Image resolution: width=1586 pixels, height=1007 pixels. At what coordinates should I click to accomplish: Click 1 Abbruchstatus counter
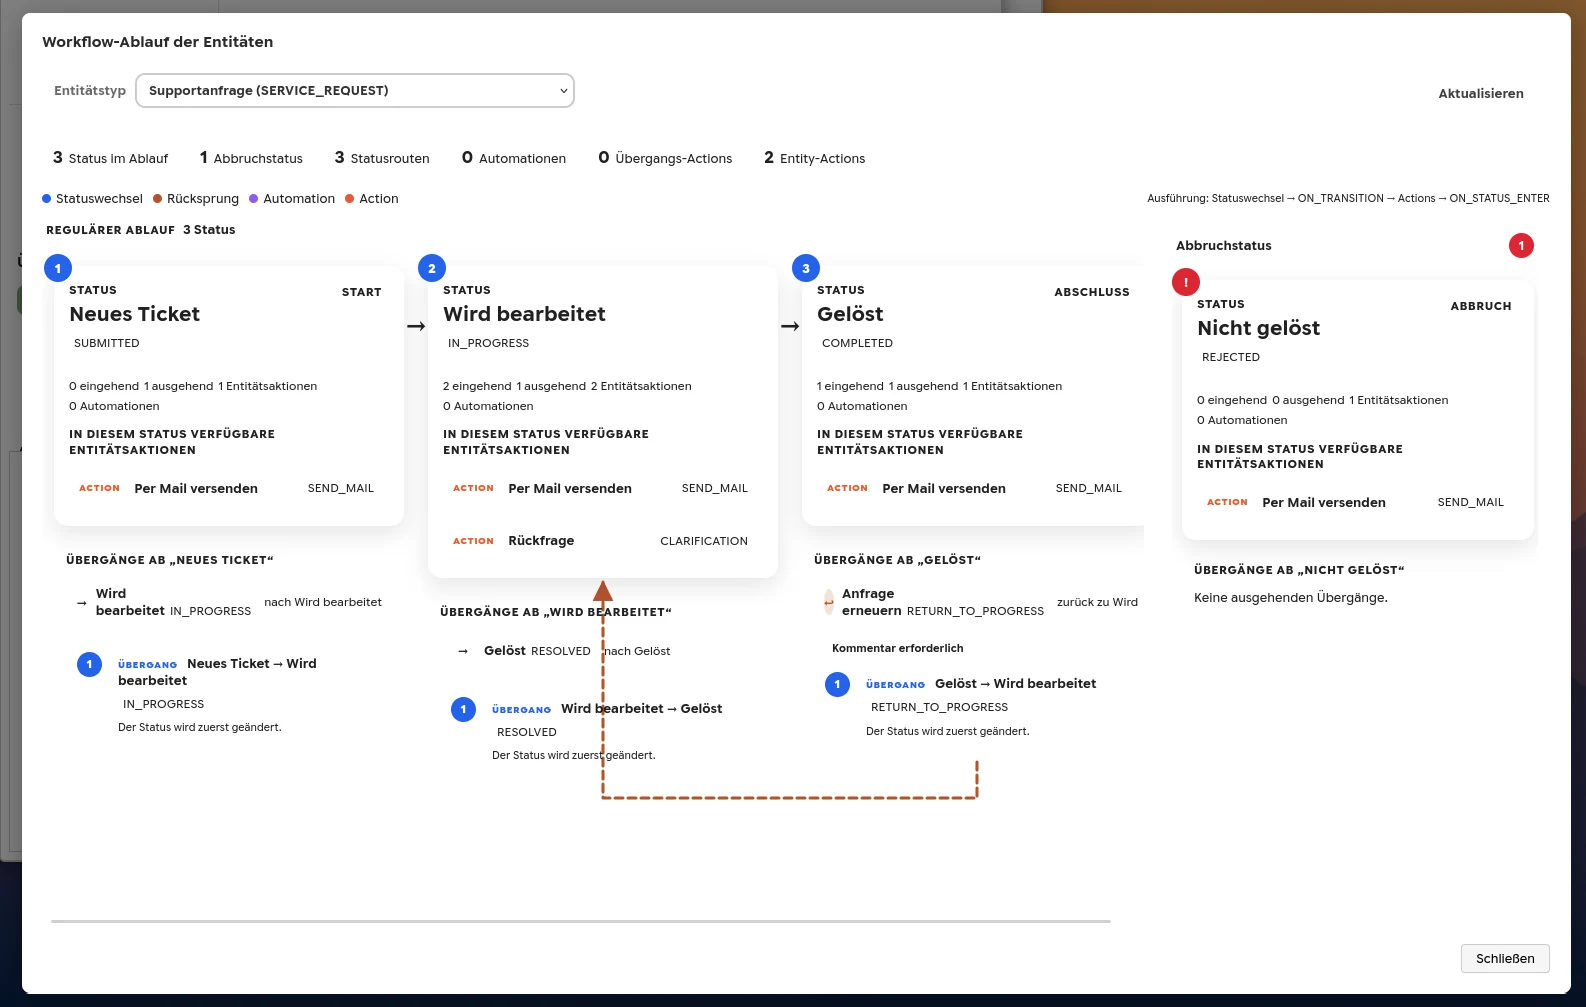(251, 158)
